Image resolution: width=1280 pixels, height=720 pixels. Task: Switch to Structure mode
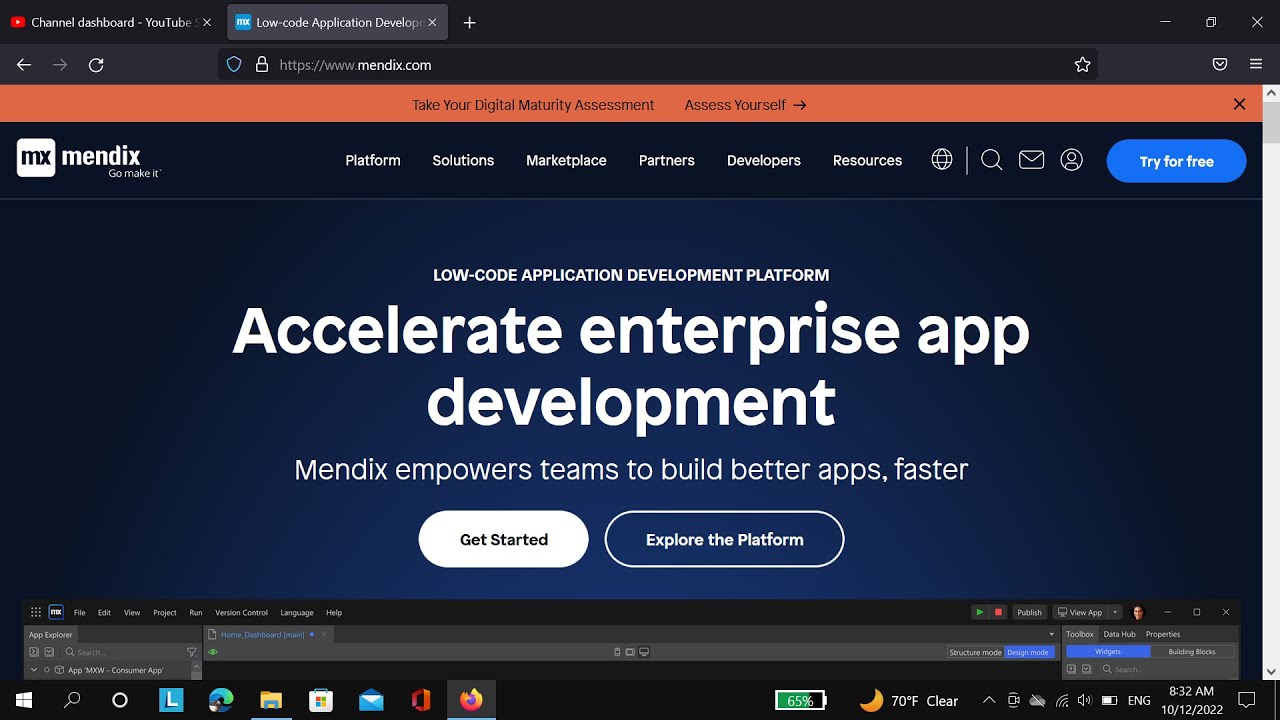tap(975, 652)
